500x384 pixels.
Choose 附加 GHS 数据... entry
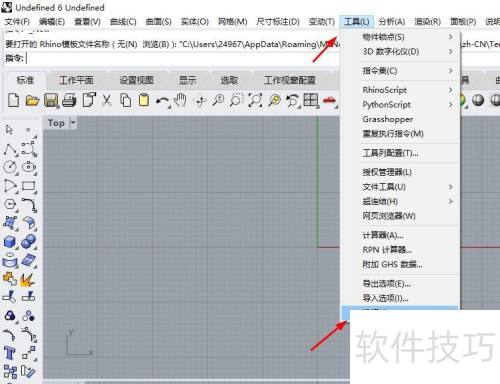click(400, 264)
